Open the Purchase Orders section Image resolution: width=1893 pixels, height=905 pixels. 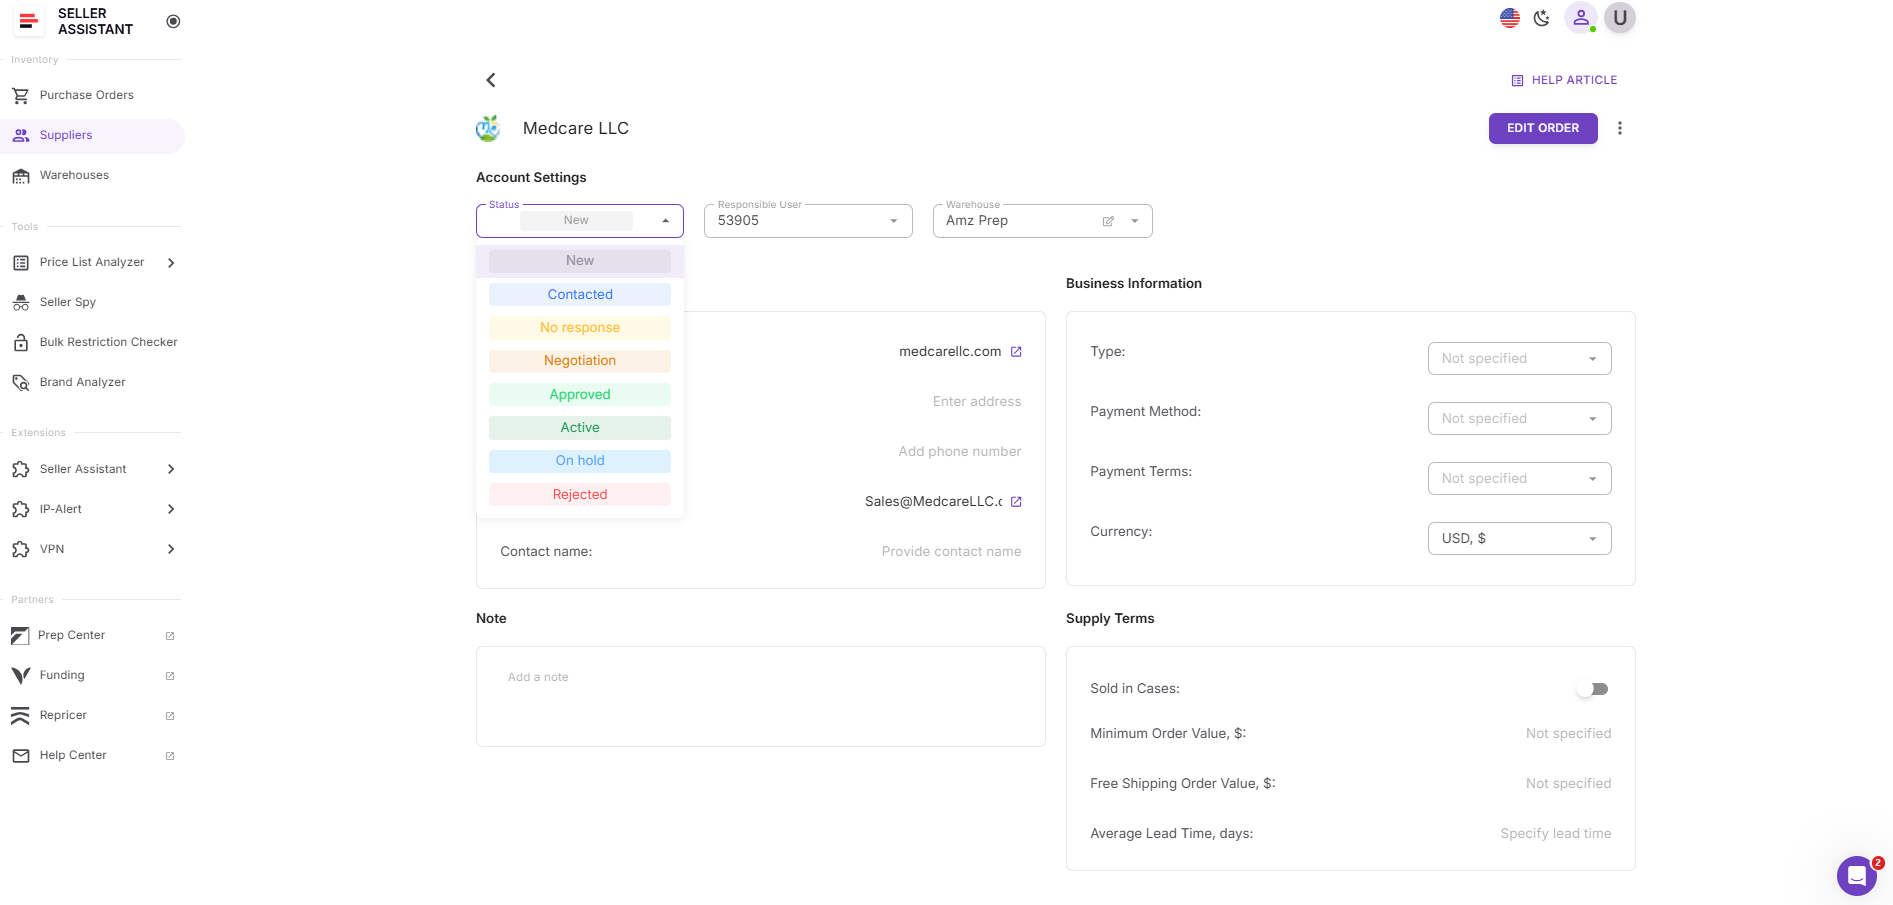(86, 95)
